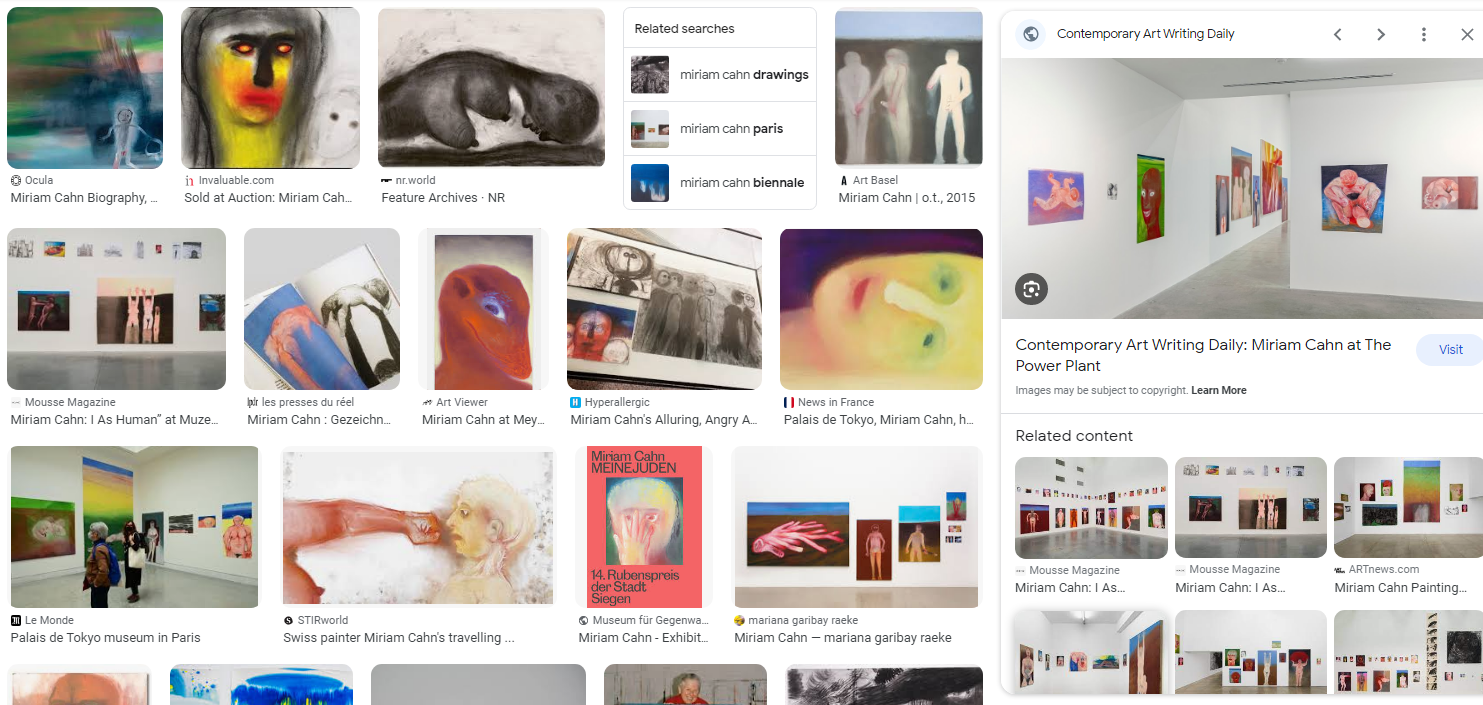Open the ARTnews.com related content thumbnail
This screenshot has width=1483, height=705.
tap(1408, 507)
